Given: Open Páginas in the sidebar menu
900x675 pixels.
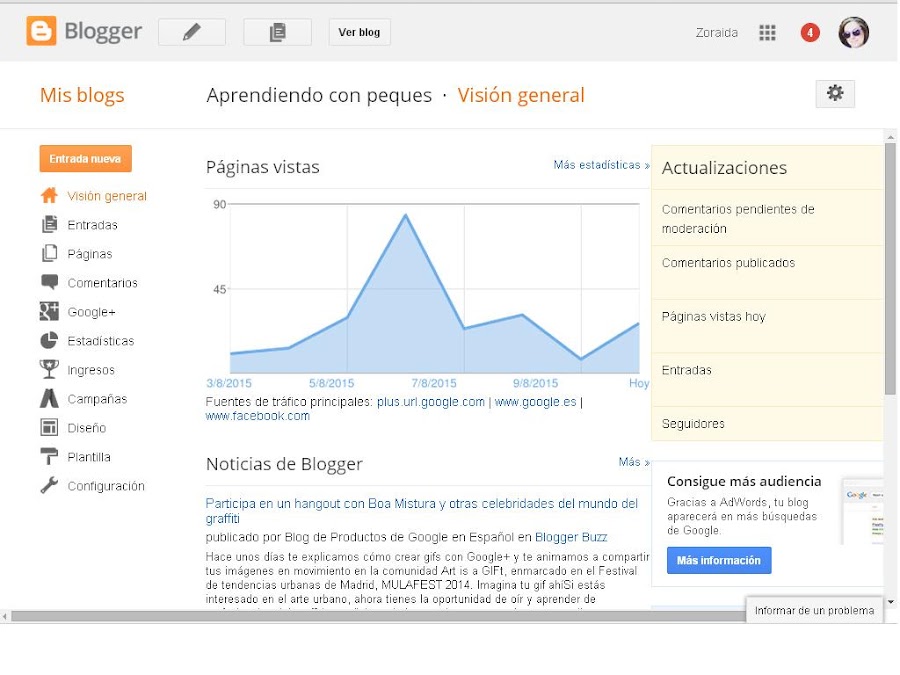Looking at the screenshot, I should tap(90, 254).
